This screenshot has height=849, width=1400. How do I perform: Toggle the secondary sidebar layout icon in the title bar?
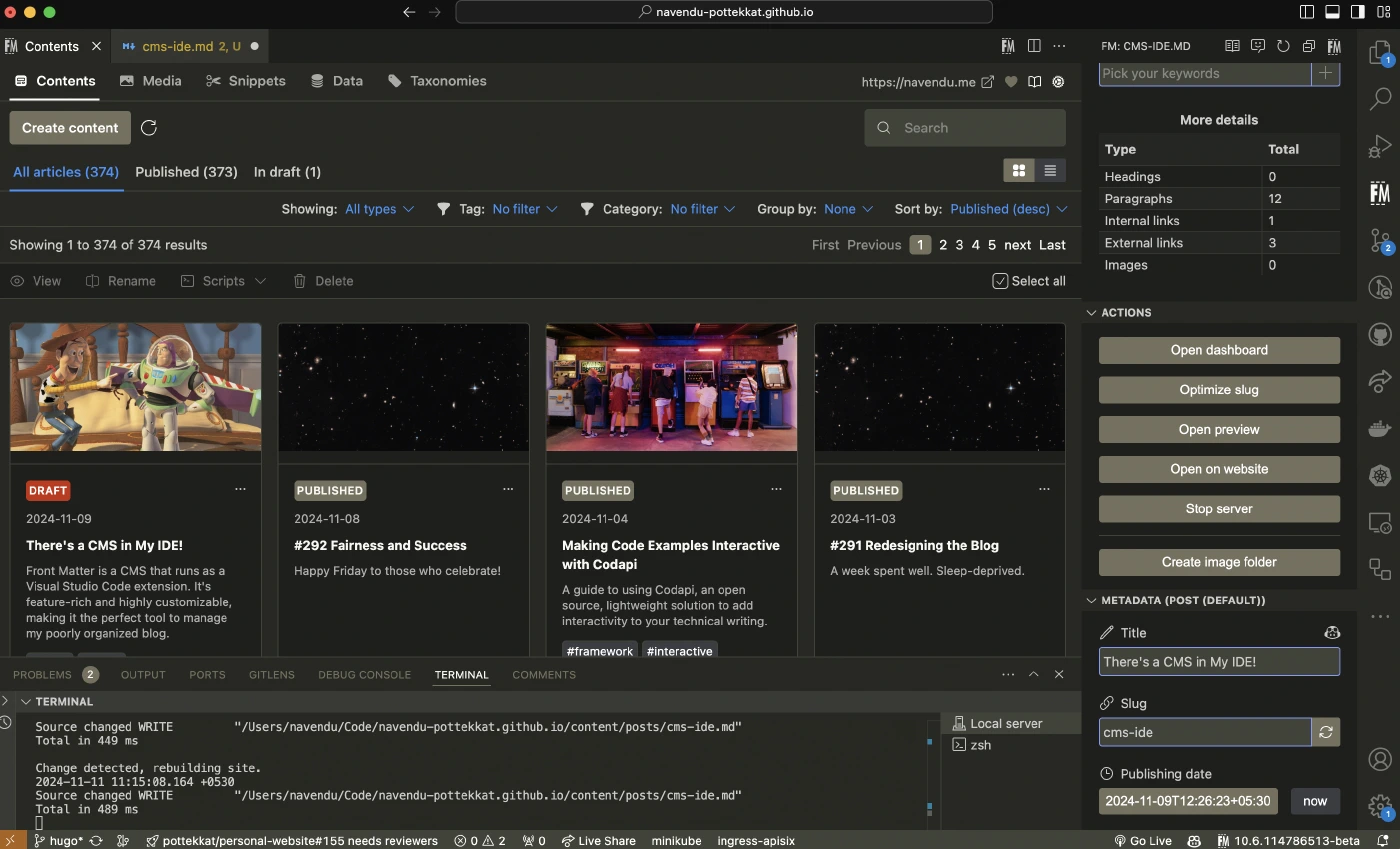tap(1358, 12)
